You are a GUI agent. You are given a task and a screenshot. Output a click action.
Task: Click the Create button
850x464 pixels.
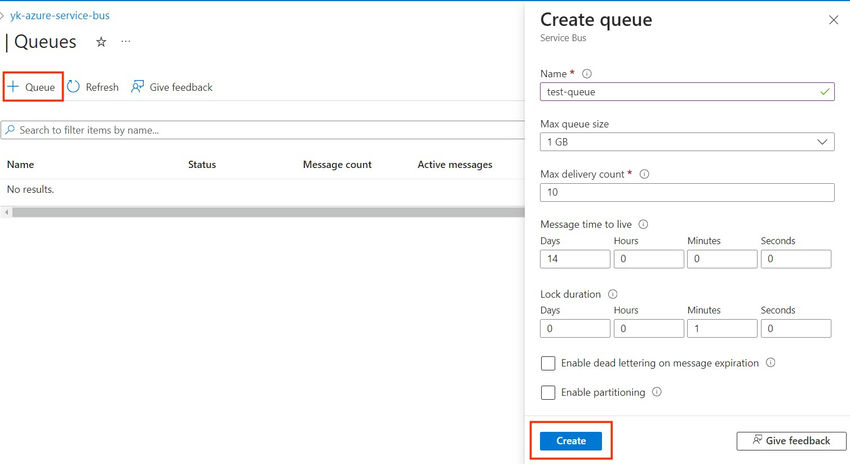(571, 441)
